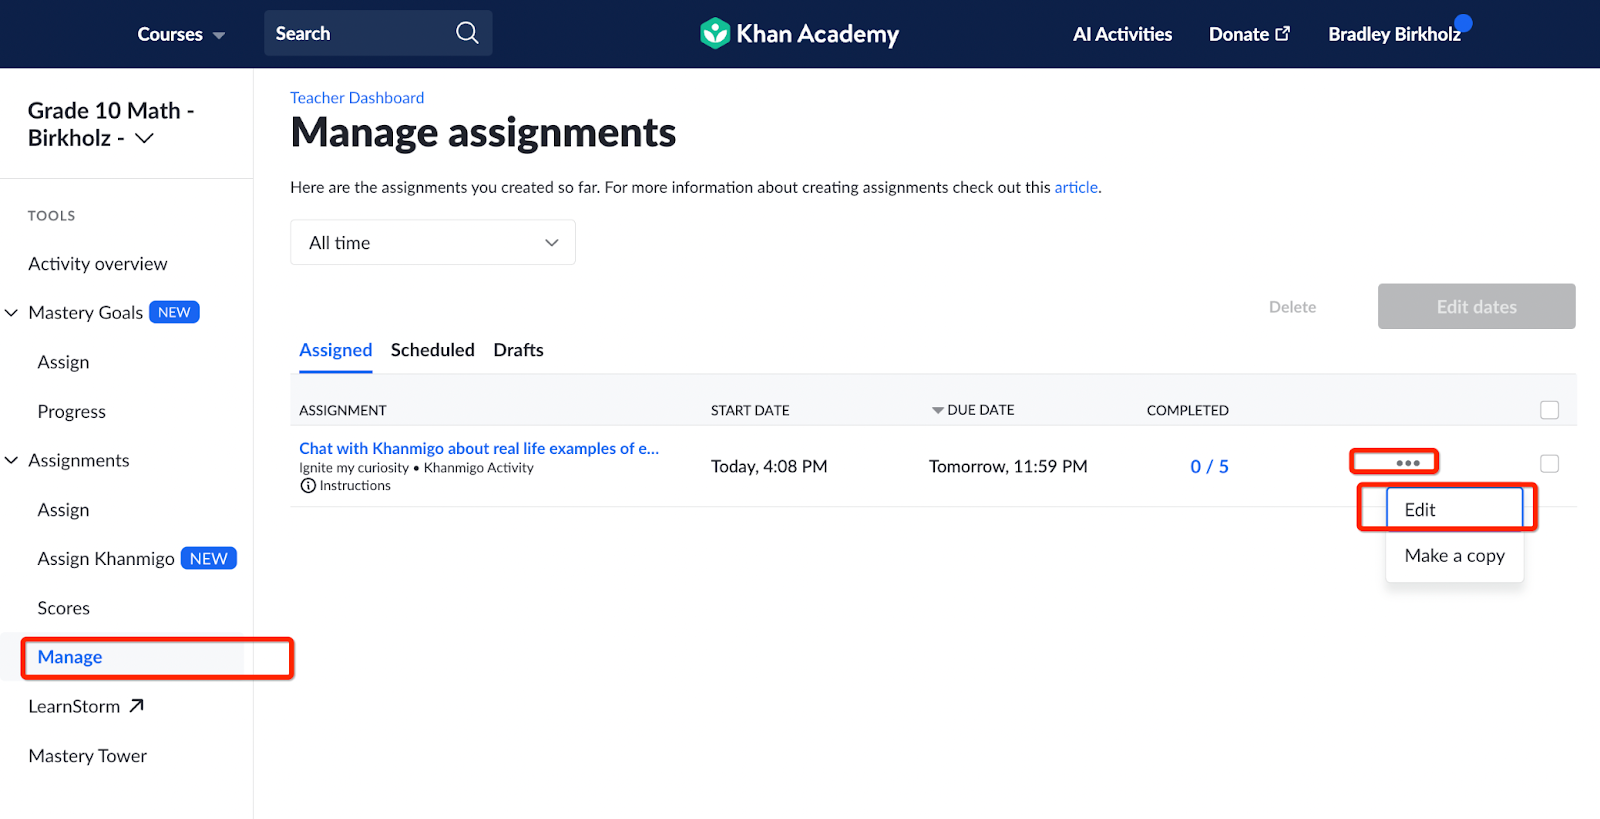Open the Bradley Birkholz account menu
1600x819 pixels.
[x=1394, y=34]
